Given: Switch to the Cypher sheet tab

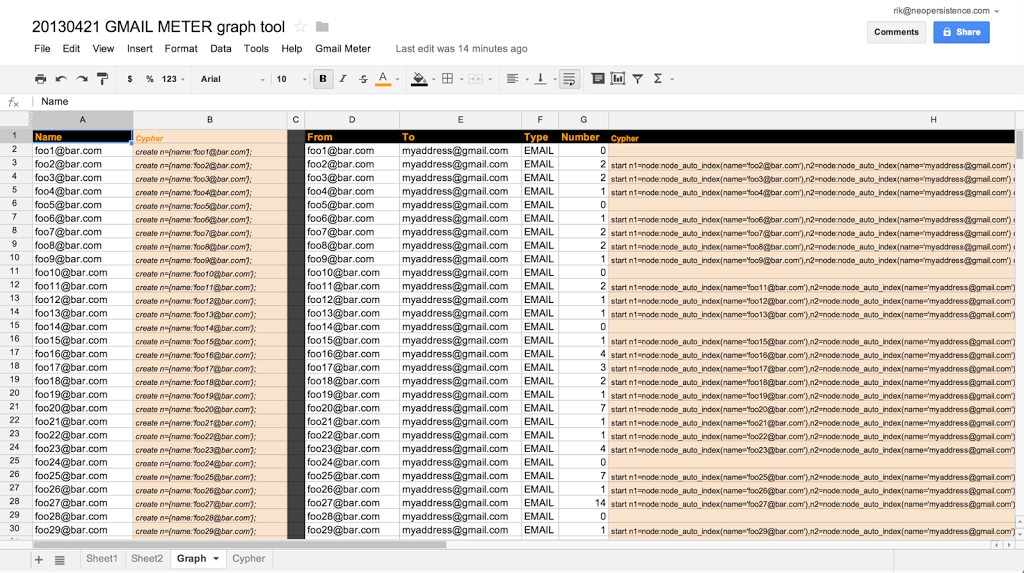Looking at the screenshot, I should click(249, 559).
